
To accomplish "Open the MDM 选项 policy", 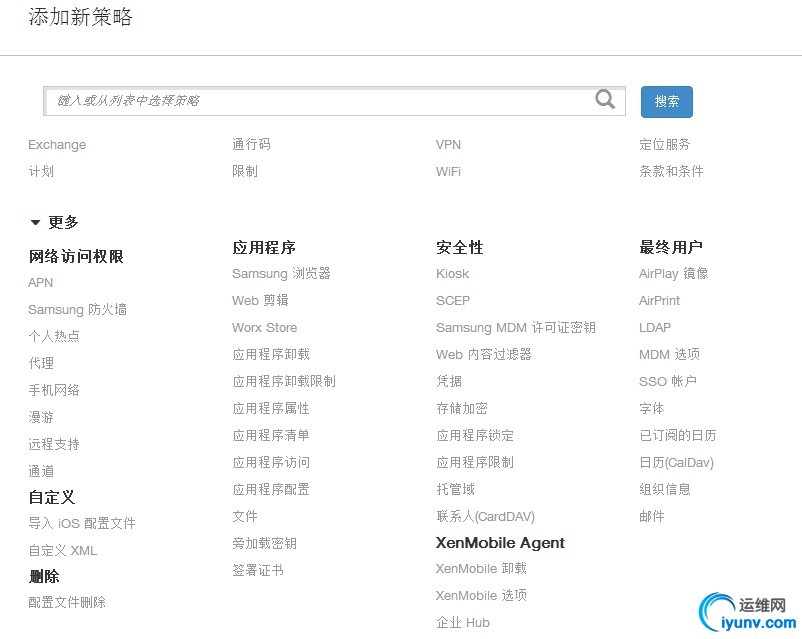I will 670,354.
